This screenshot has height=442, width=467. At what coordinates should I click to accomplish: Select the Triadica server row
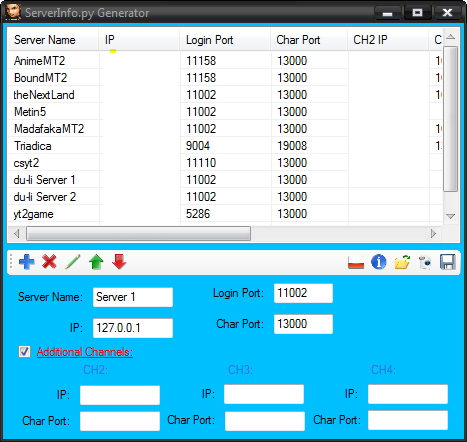click(x=225, y=146)
